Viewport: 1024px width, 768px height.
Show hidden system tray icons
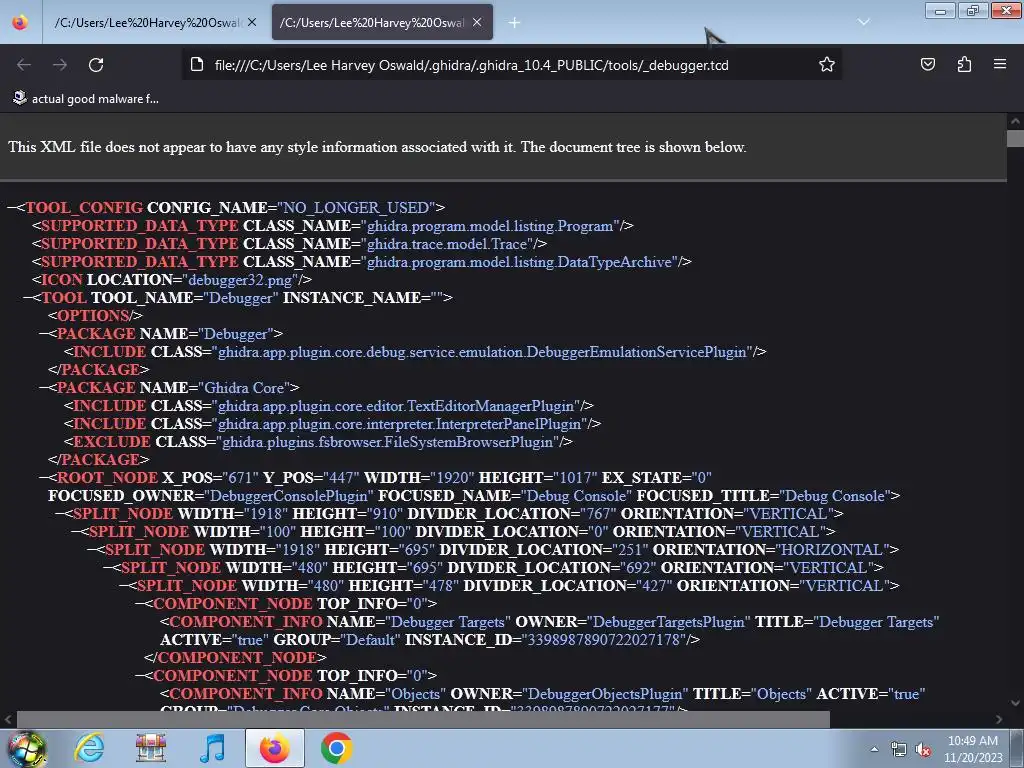click(874, 749)
